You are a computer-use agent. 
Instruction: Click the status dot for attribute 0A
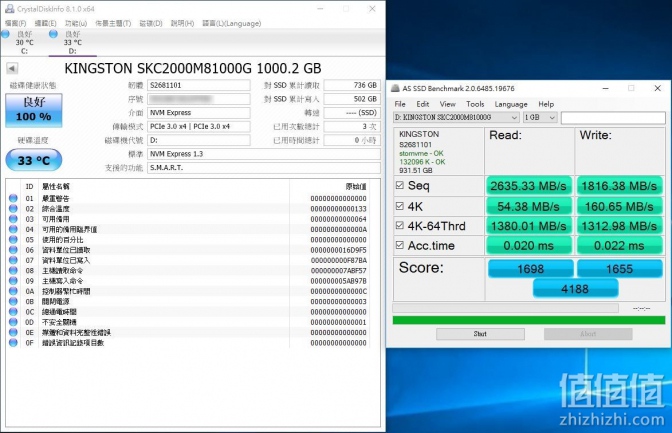[13, 291]
